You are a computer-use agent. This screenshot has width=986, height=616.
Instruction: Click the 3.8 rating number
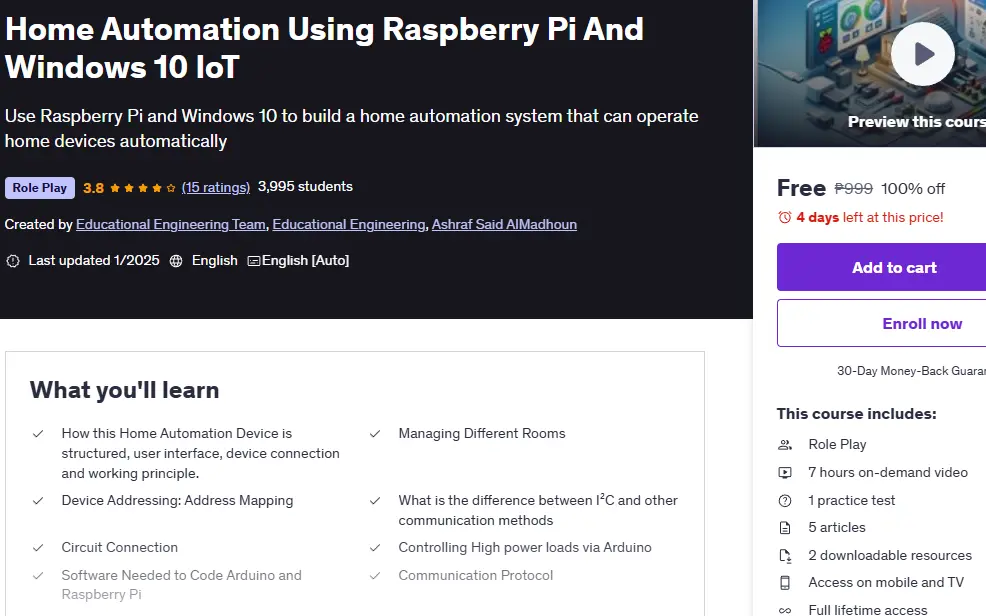[93, 188]
